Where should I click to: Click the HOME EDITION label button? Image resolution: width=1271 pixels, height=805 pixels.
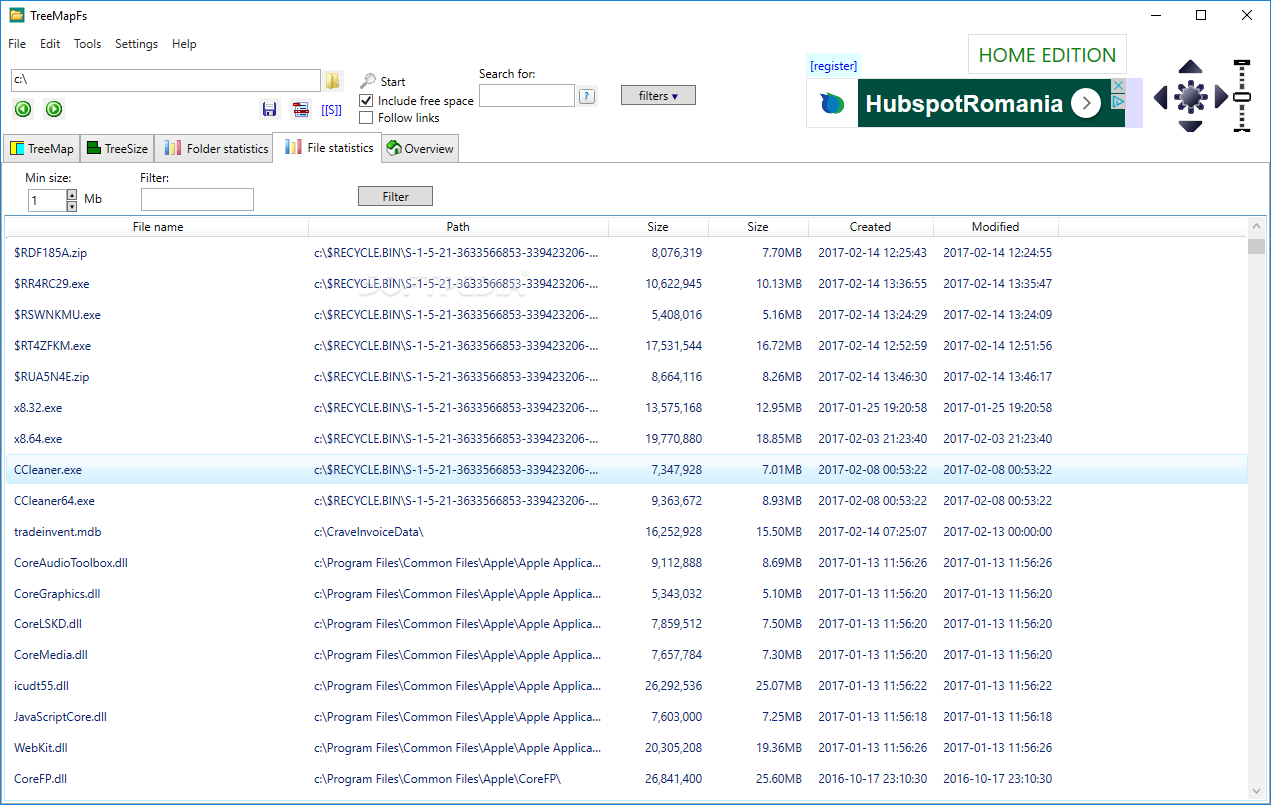pyautogui.click(x=1047, y=55)
